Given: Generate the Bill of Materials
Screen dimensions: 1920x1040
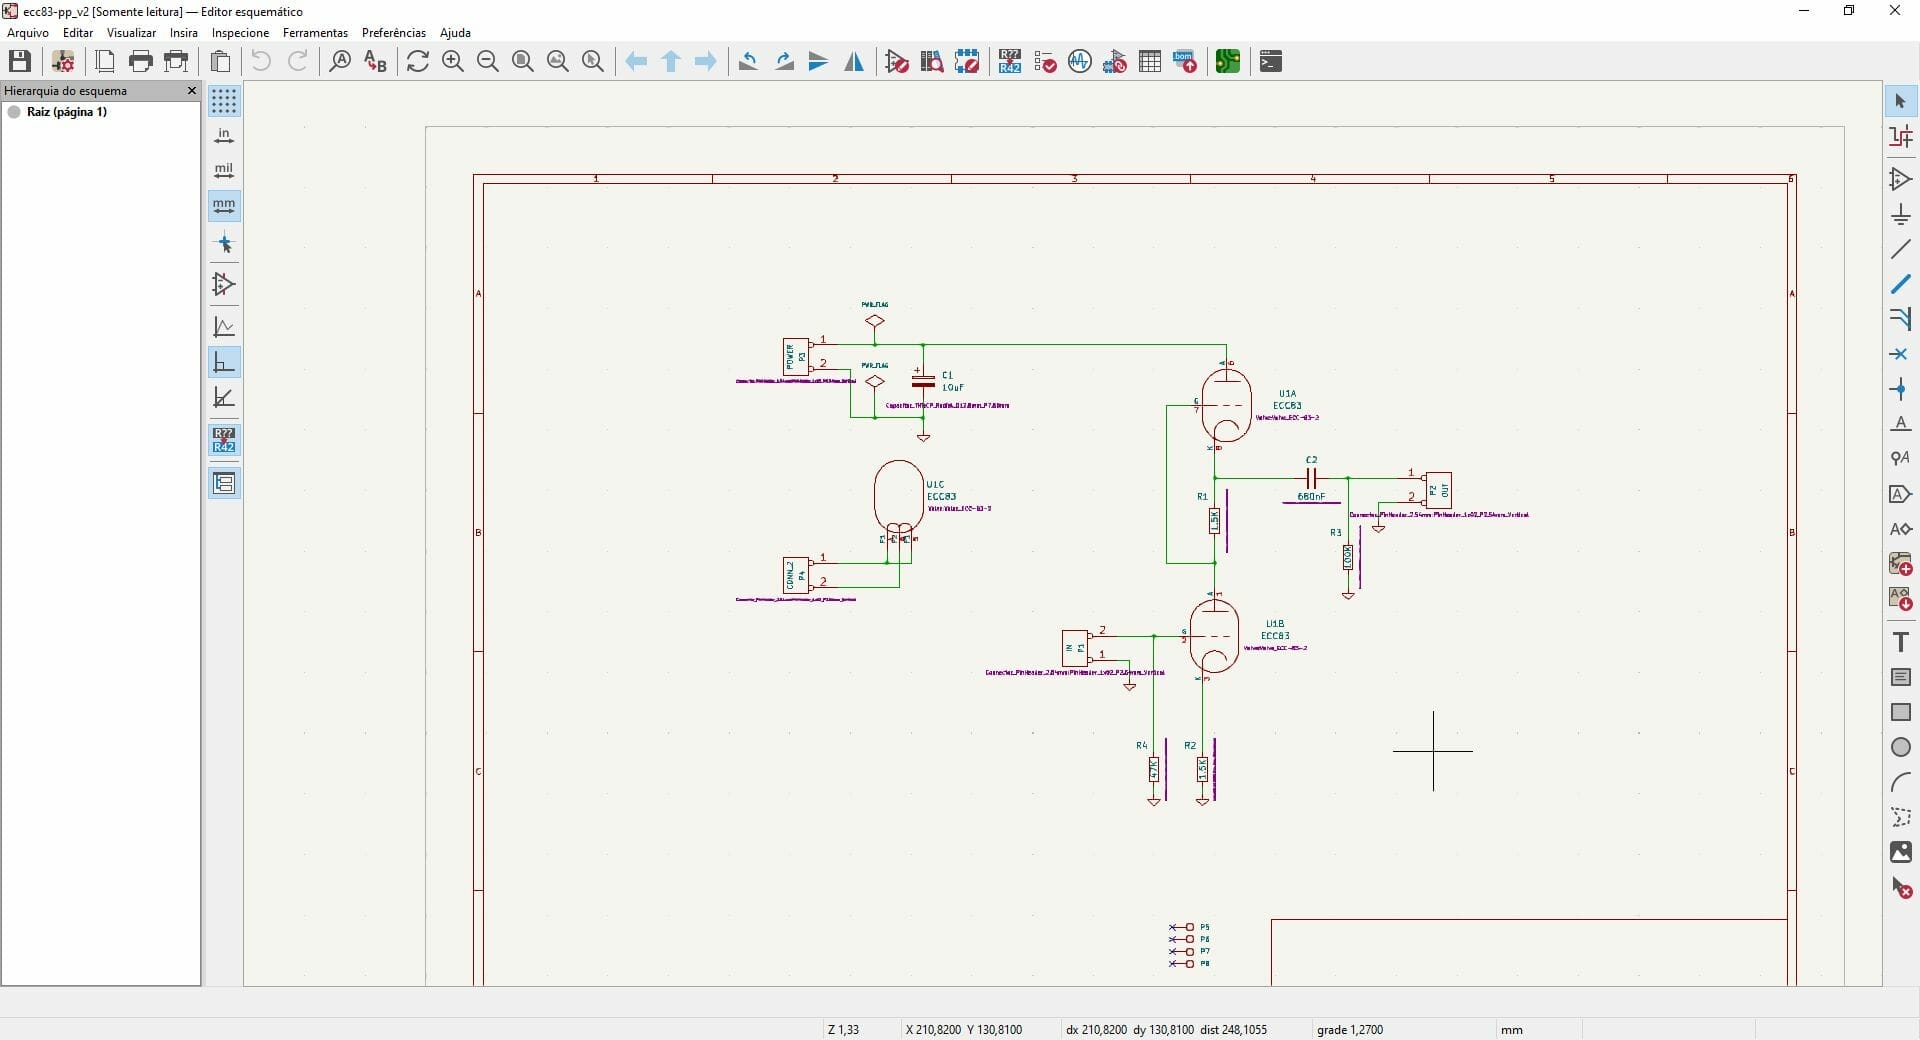Looking at the screenshot, I should tap(1186, 61).
